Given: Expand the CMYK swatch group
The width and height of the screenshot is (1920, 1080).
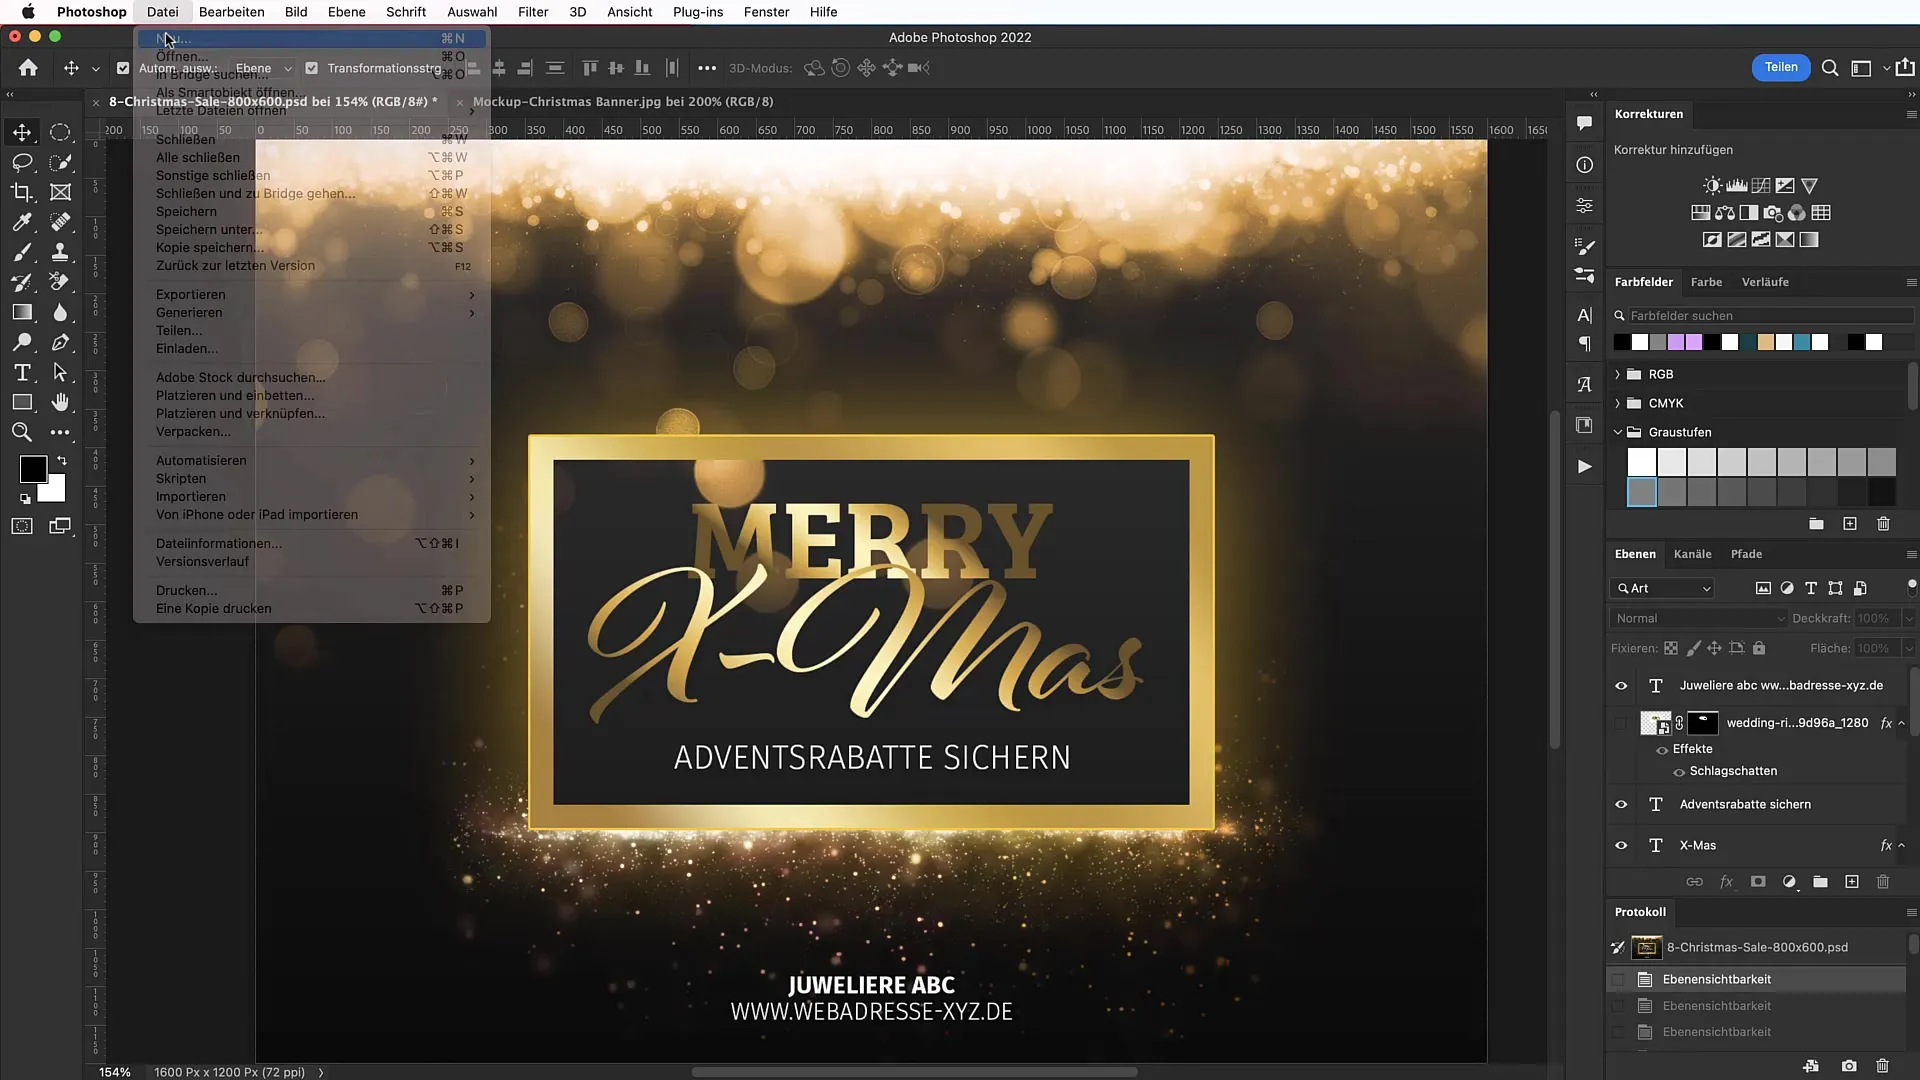Looking at the screenshot, I should pos(1618,403).
